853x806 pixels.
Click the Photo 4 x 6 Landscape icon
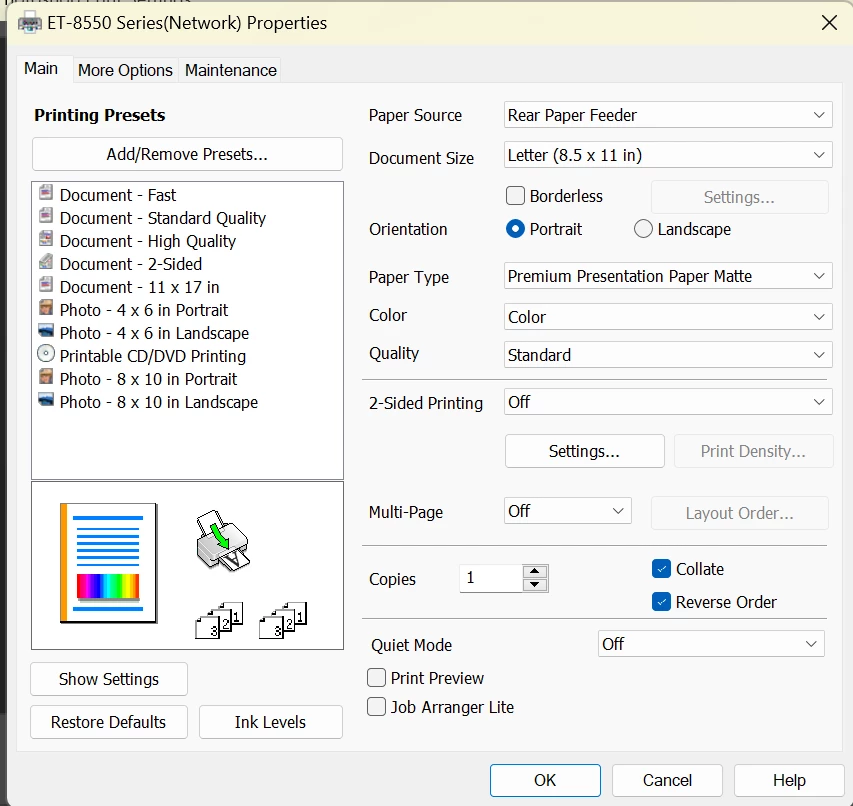pyautogui.click(x=46, y=331)
